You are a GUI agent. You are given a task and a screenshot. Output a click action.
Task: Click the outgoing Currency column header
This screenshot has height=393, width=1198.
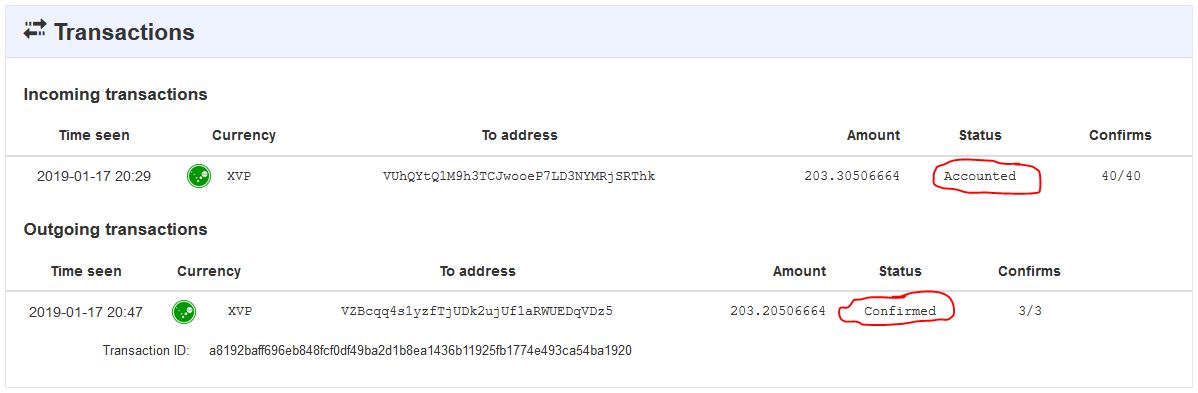pyautogui.click(x=209, y=271)
